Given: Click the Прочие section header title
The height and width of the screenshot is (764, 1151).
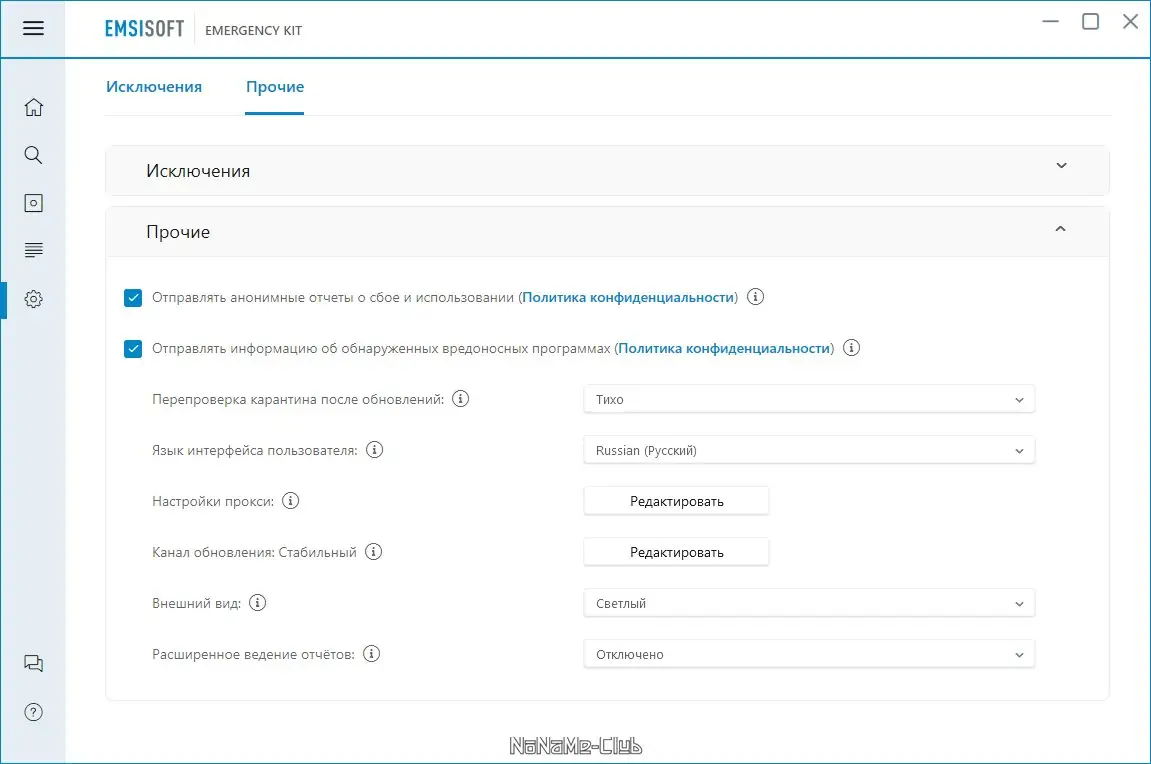Looking at the screenshot, I should click(178, 232).
